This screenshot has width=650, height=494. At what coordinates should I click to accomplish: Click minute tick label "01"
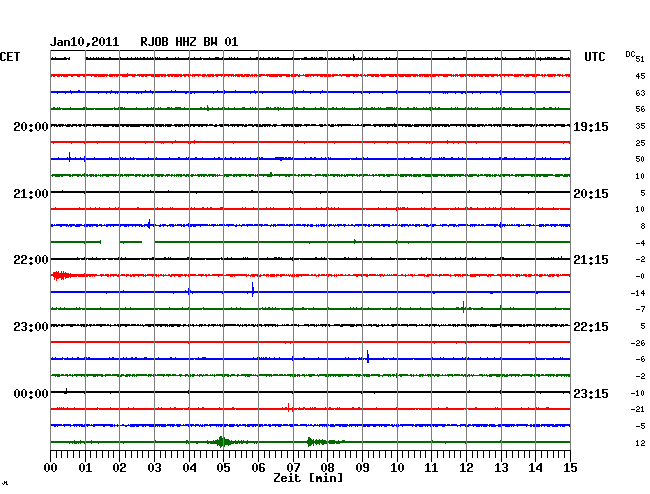click(x=85, y=468)
